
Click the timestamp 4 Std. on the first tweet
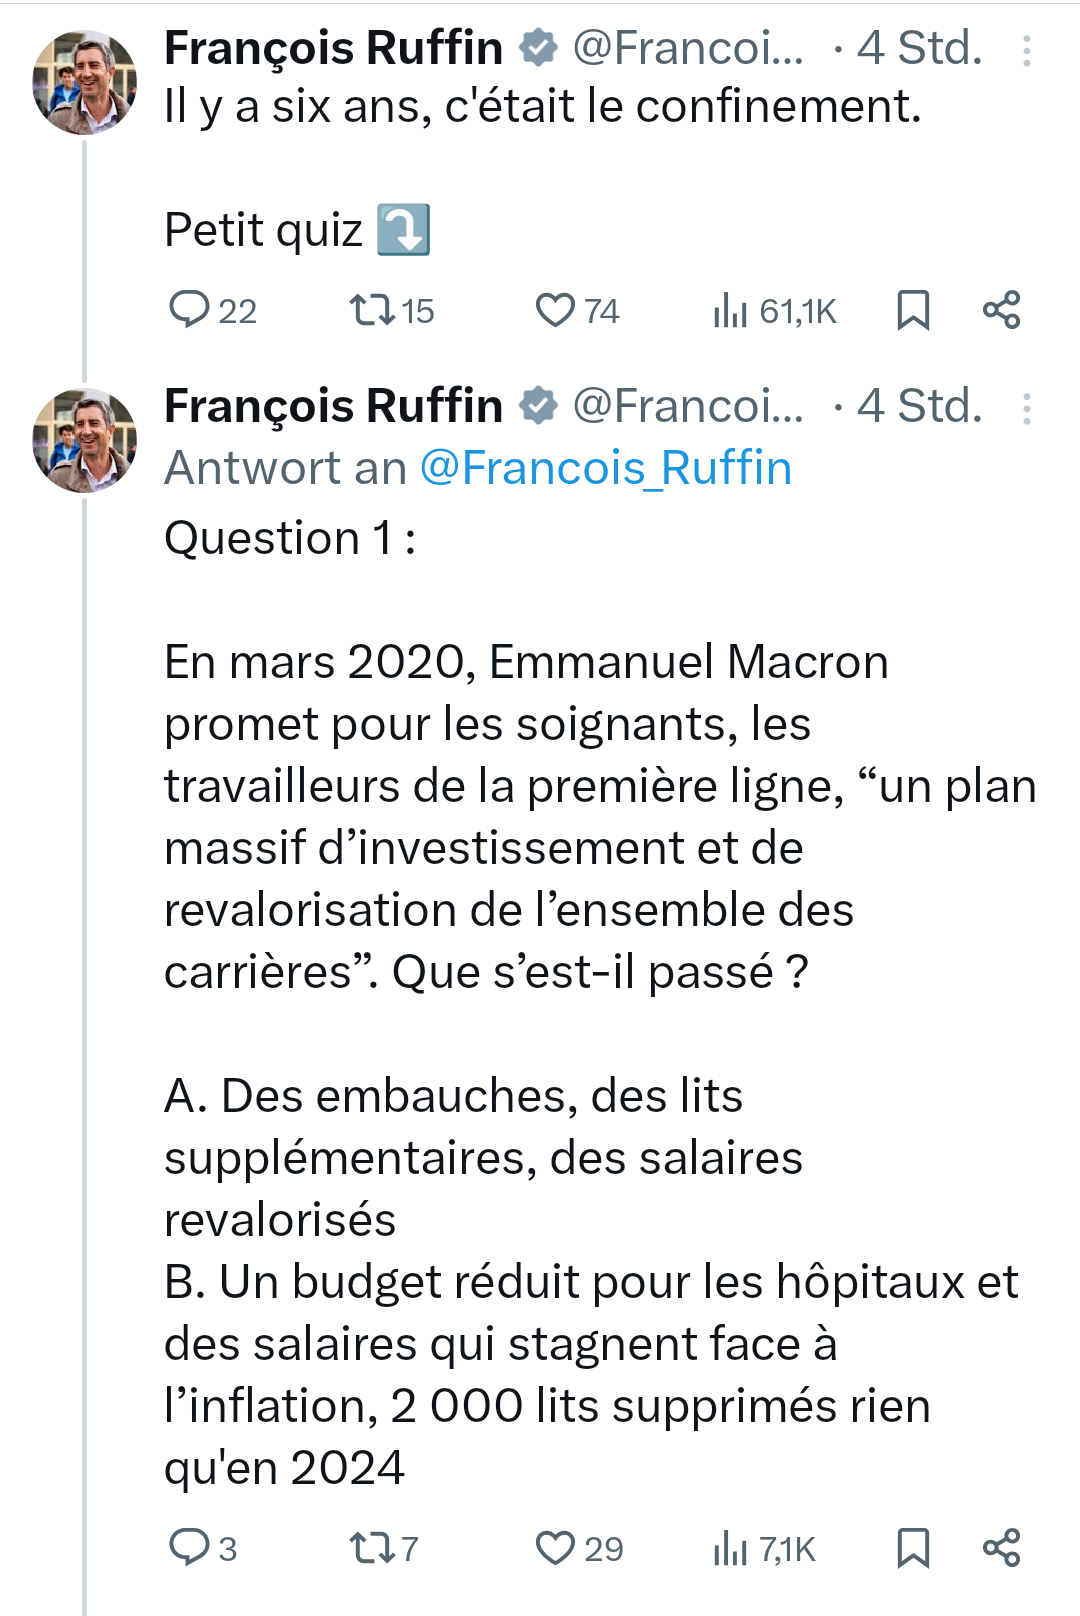(x=916, y=45)
